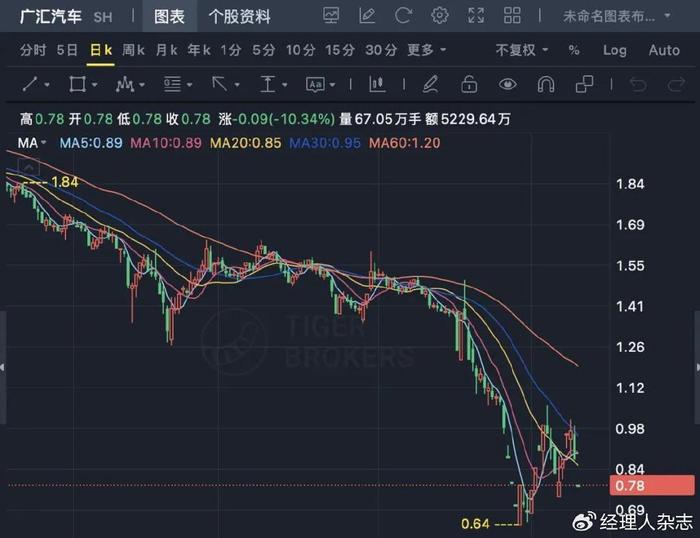The image size is (700, 538).
Task: Click the copy layers icon
Action: point(584,84)
